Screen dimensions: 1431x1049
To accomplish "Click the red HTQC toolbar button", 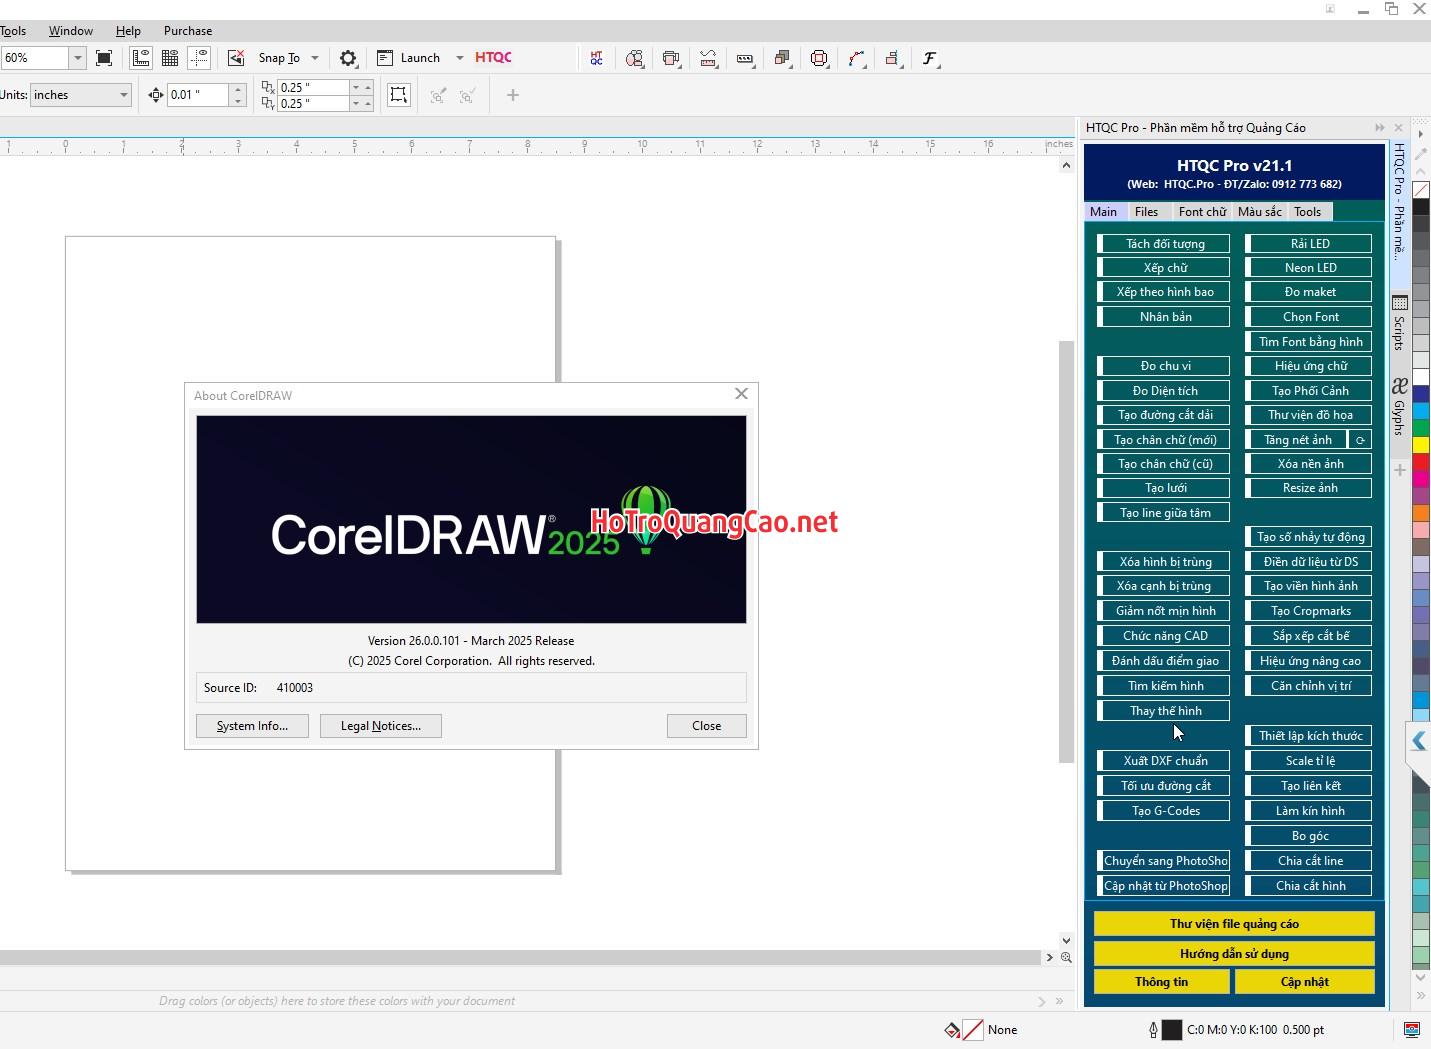I will 493,58.
